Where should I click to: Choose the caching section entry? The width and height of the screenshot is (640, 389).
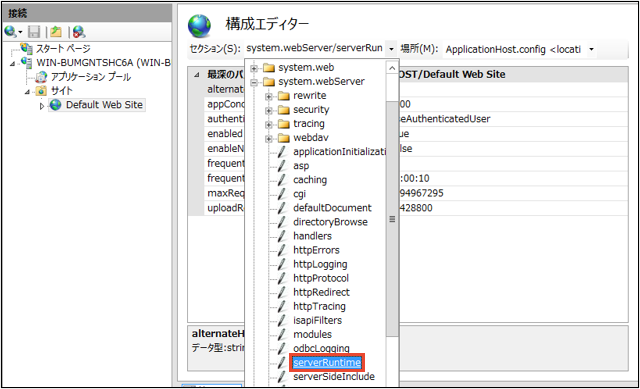coord(310,180)
